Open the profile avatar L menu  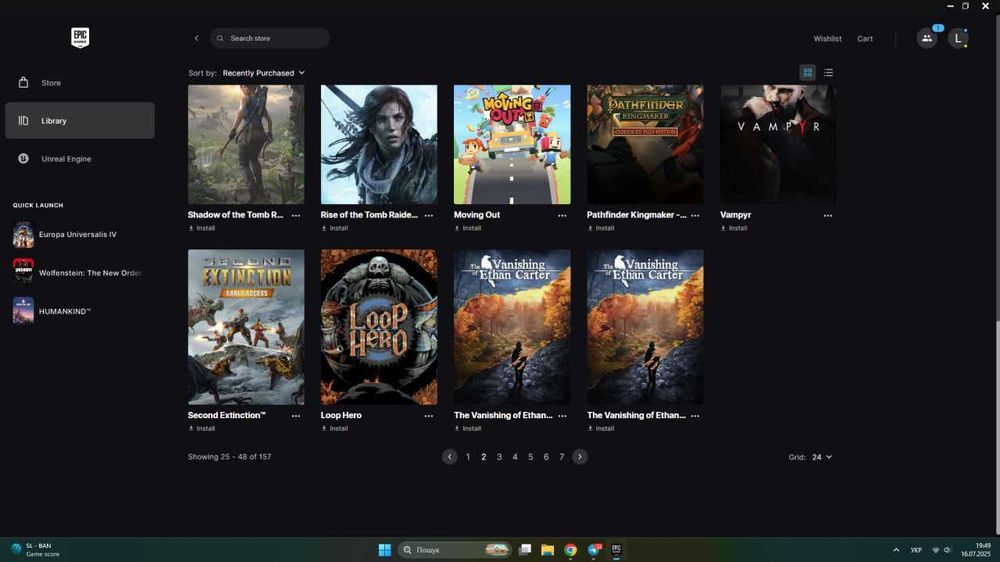click(x=957, y=38)
